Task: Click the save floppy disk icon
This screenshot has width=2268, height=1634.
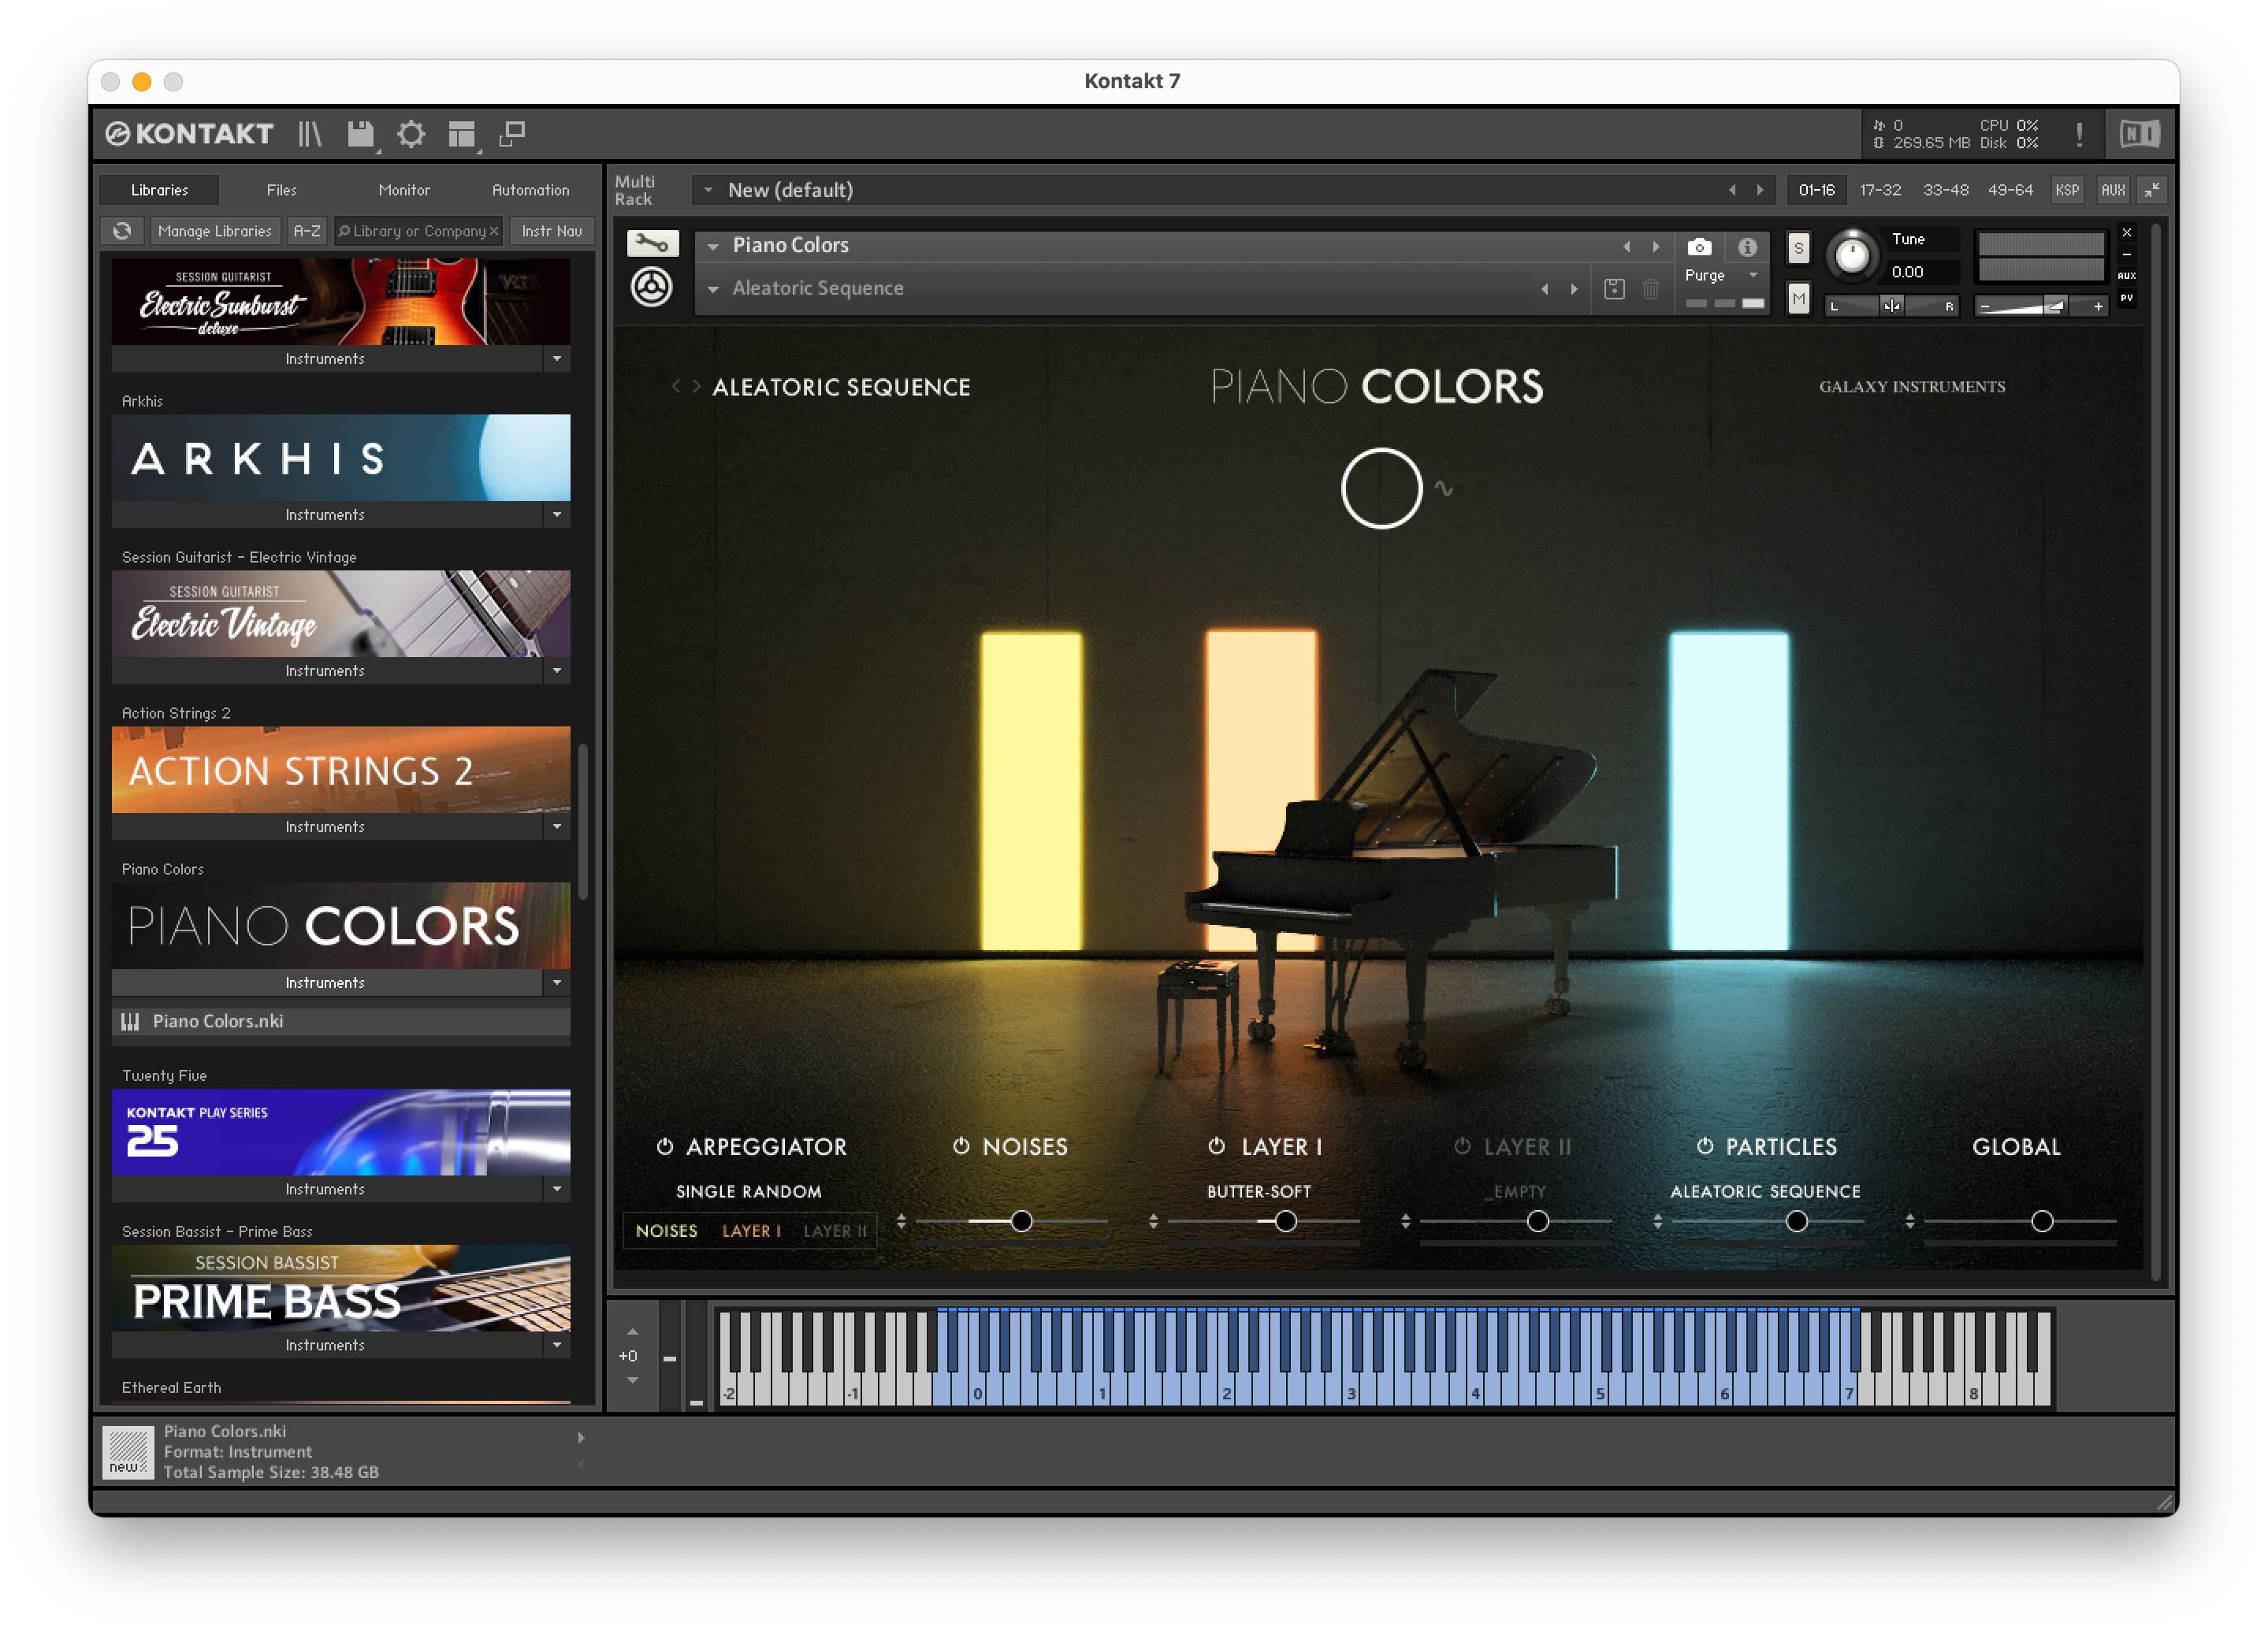Action: point(360,134)
